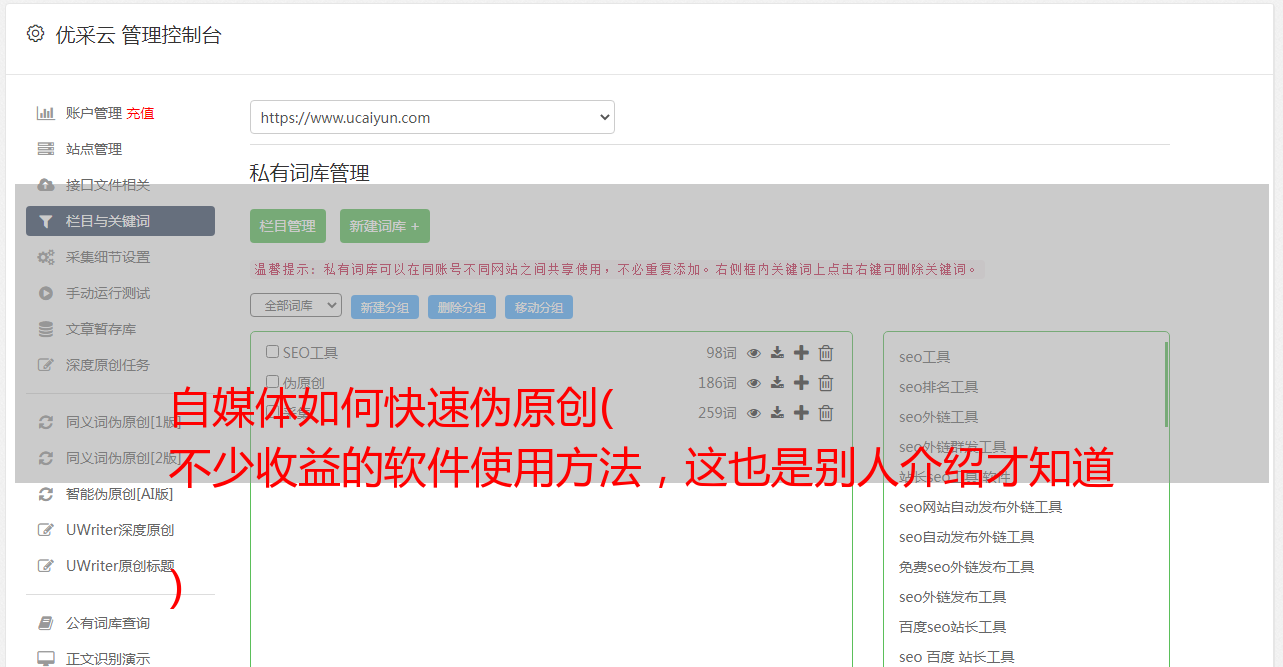This screenshot has width=1283, height=667.
Task: Open the 全部词库 group dropdown
Action: [296, 306]
